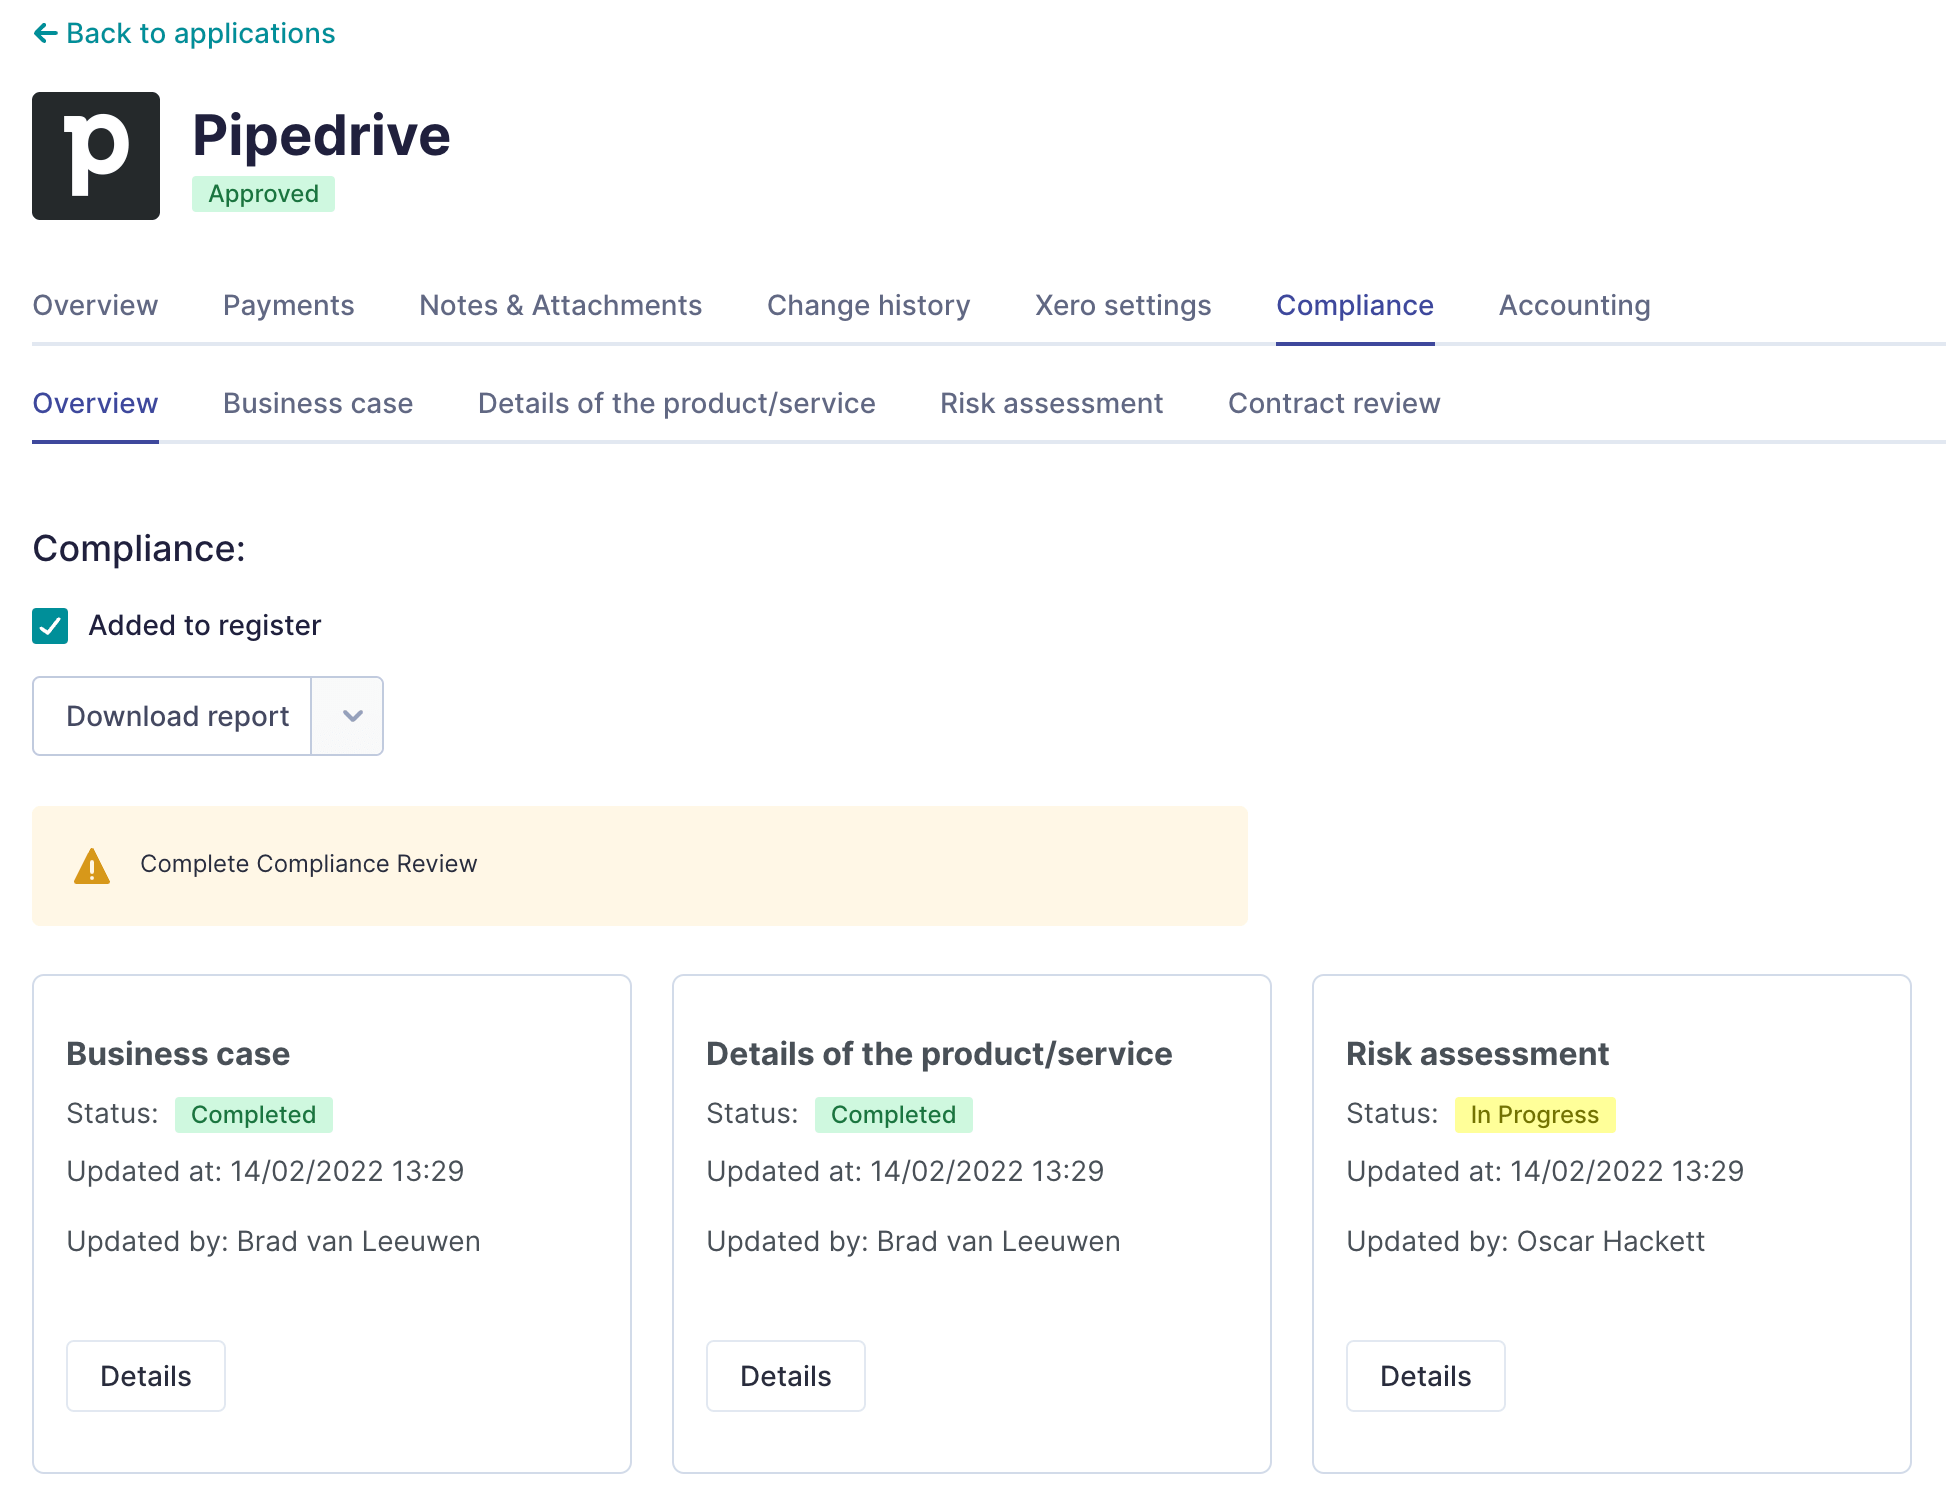Select Details of the product/service sub-tab
Screen dimensions: 1946x1502
click(677, 403)
